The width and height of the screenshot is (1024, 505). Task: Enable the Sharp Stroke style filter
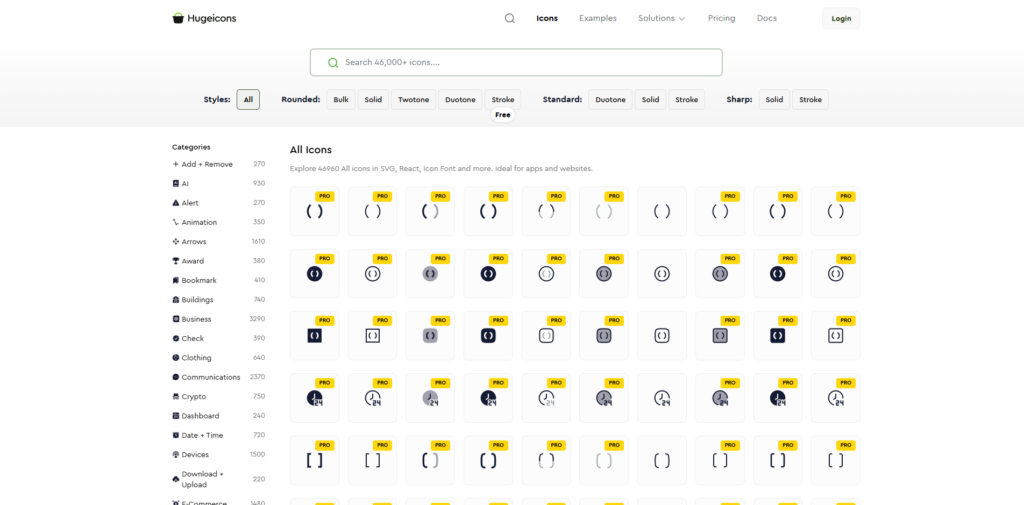(x=810, y=100)
